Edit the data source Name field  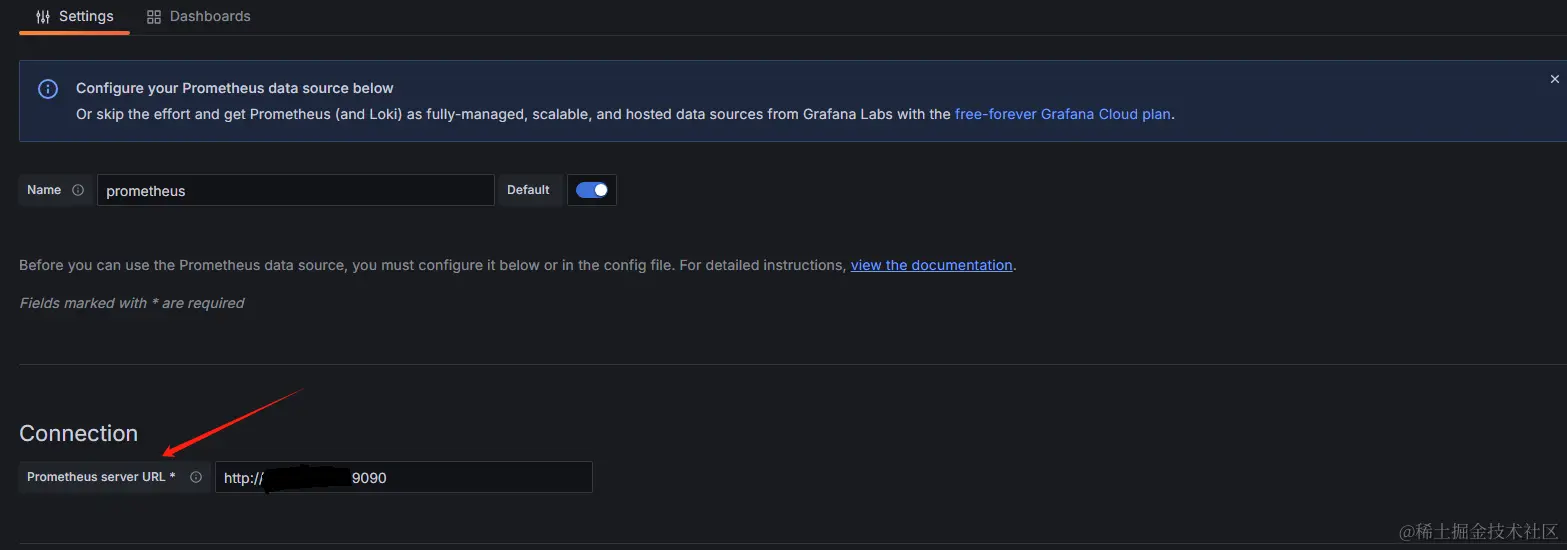coord(295,190)
